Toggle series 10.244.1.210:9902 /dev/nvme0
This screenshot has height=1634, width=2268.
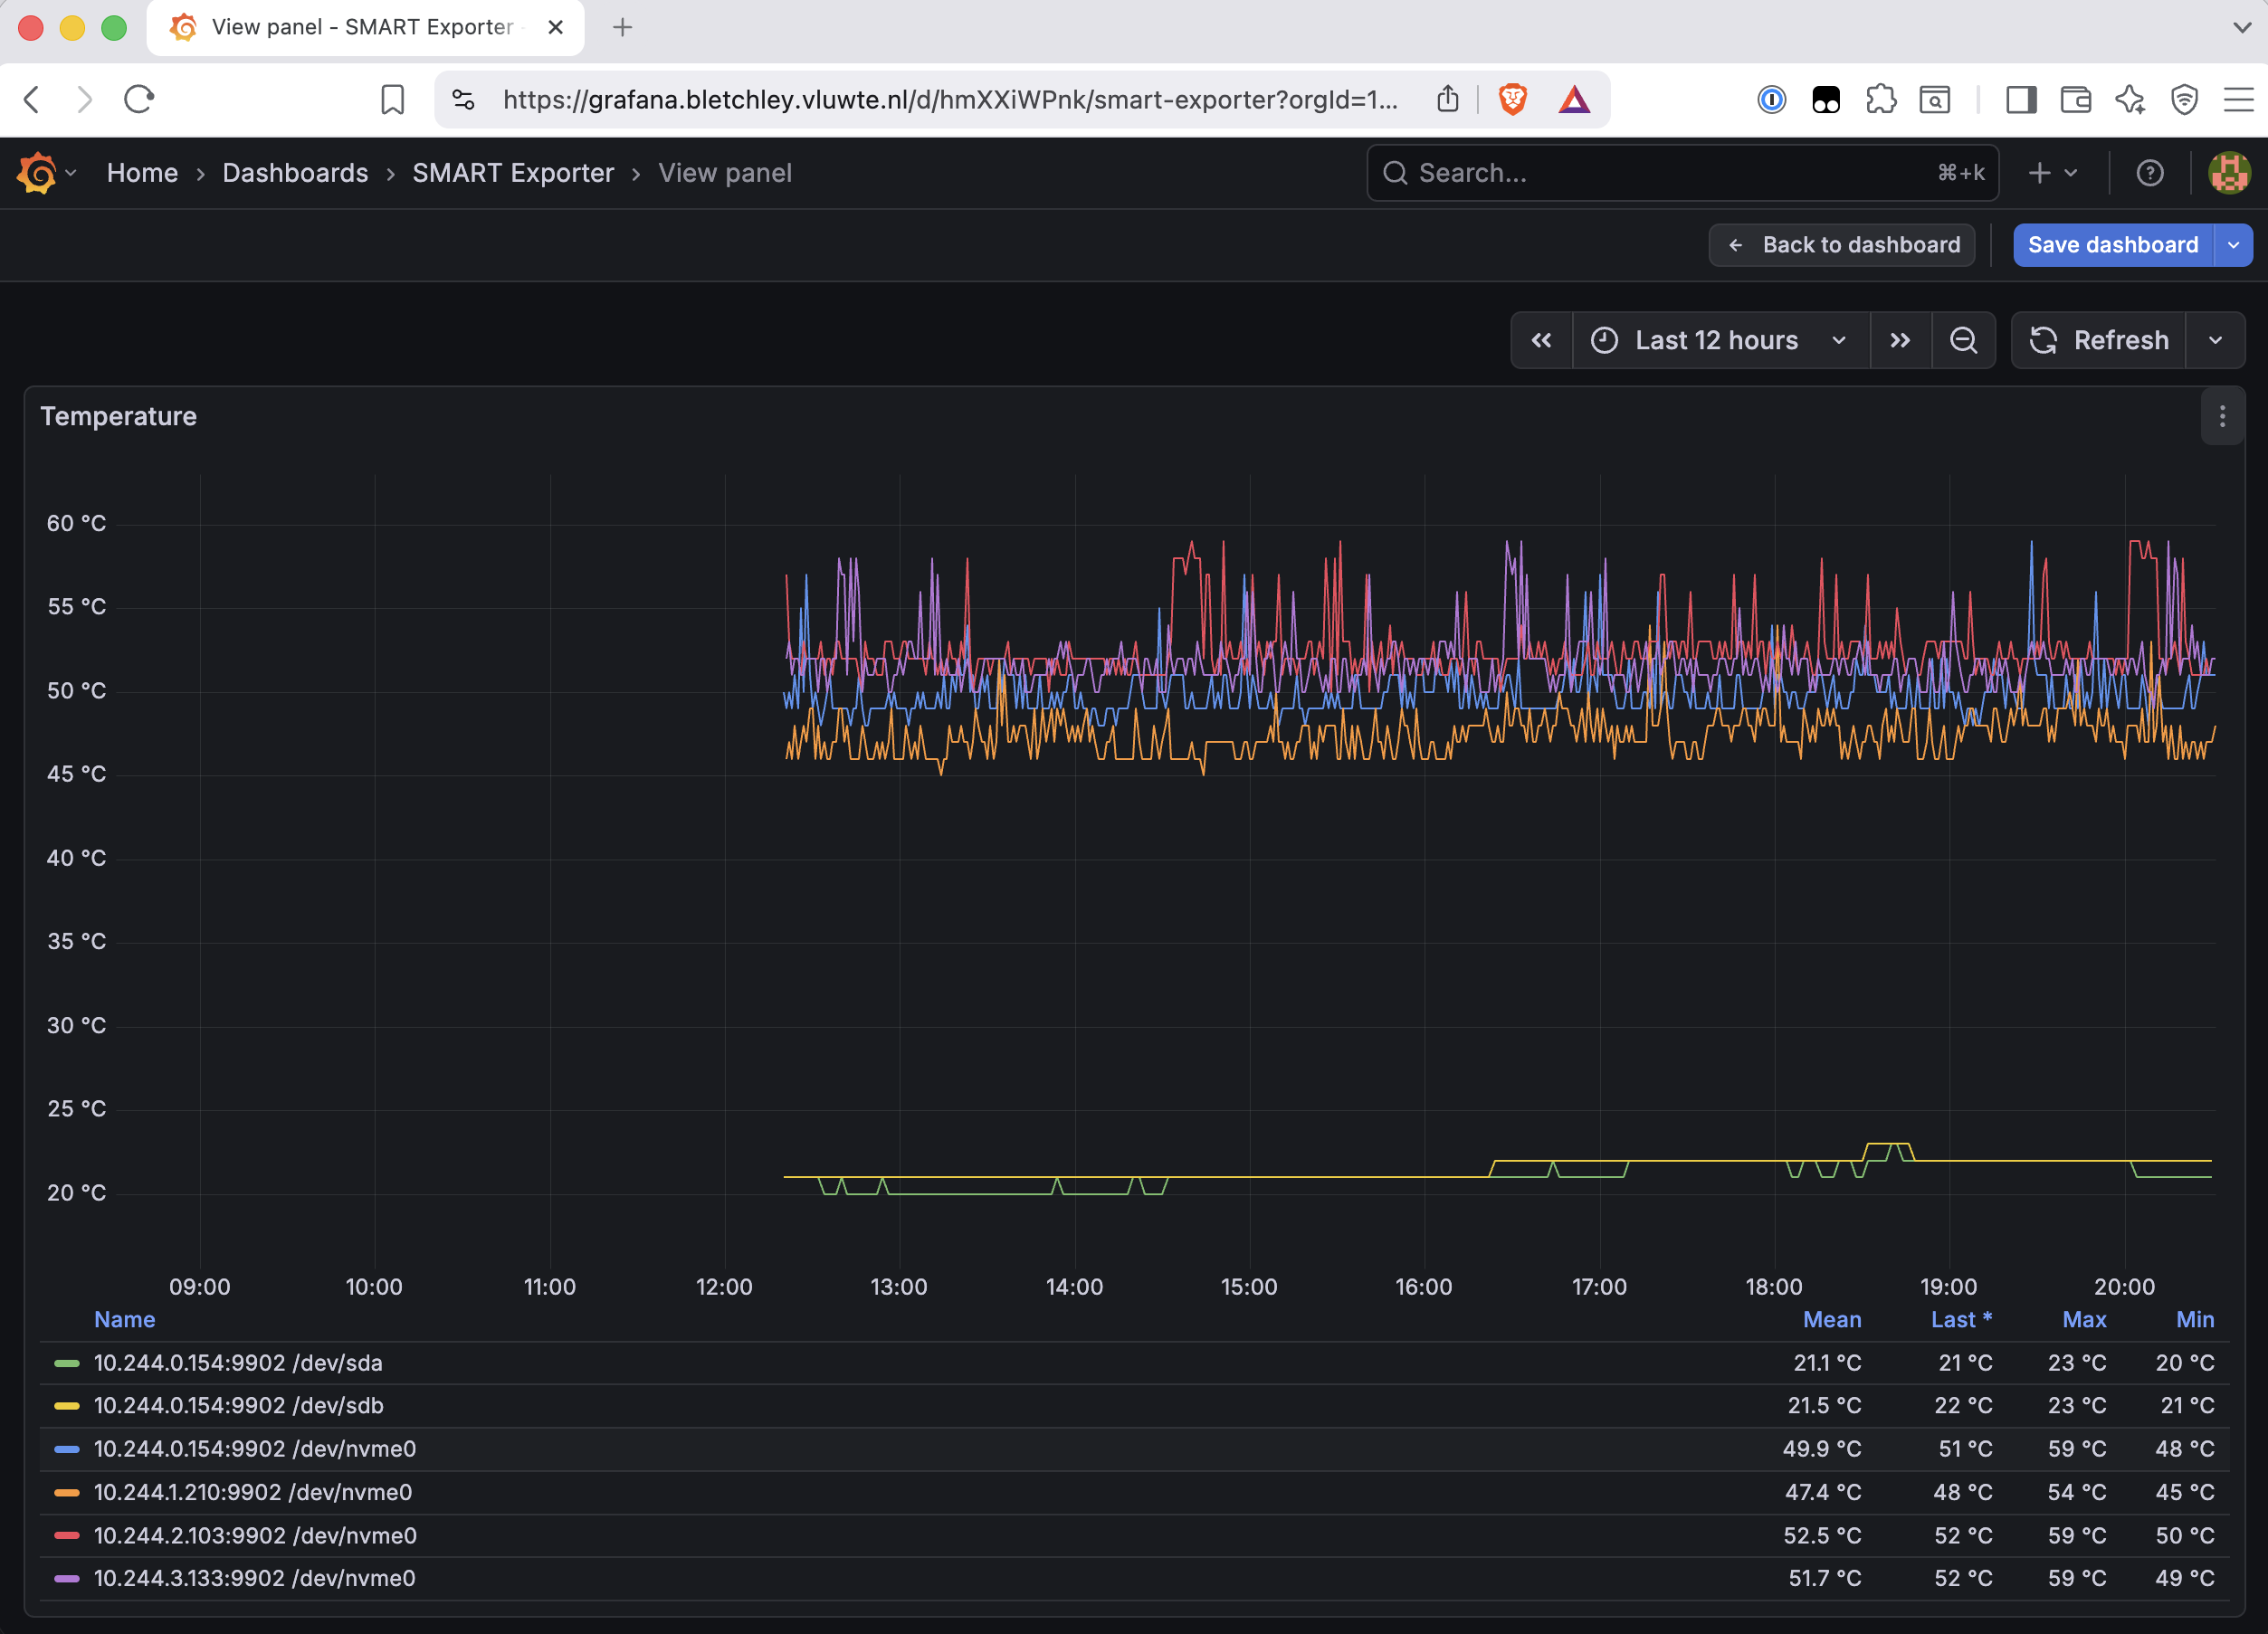click(253, 1492)
